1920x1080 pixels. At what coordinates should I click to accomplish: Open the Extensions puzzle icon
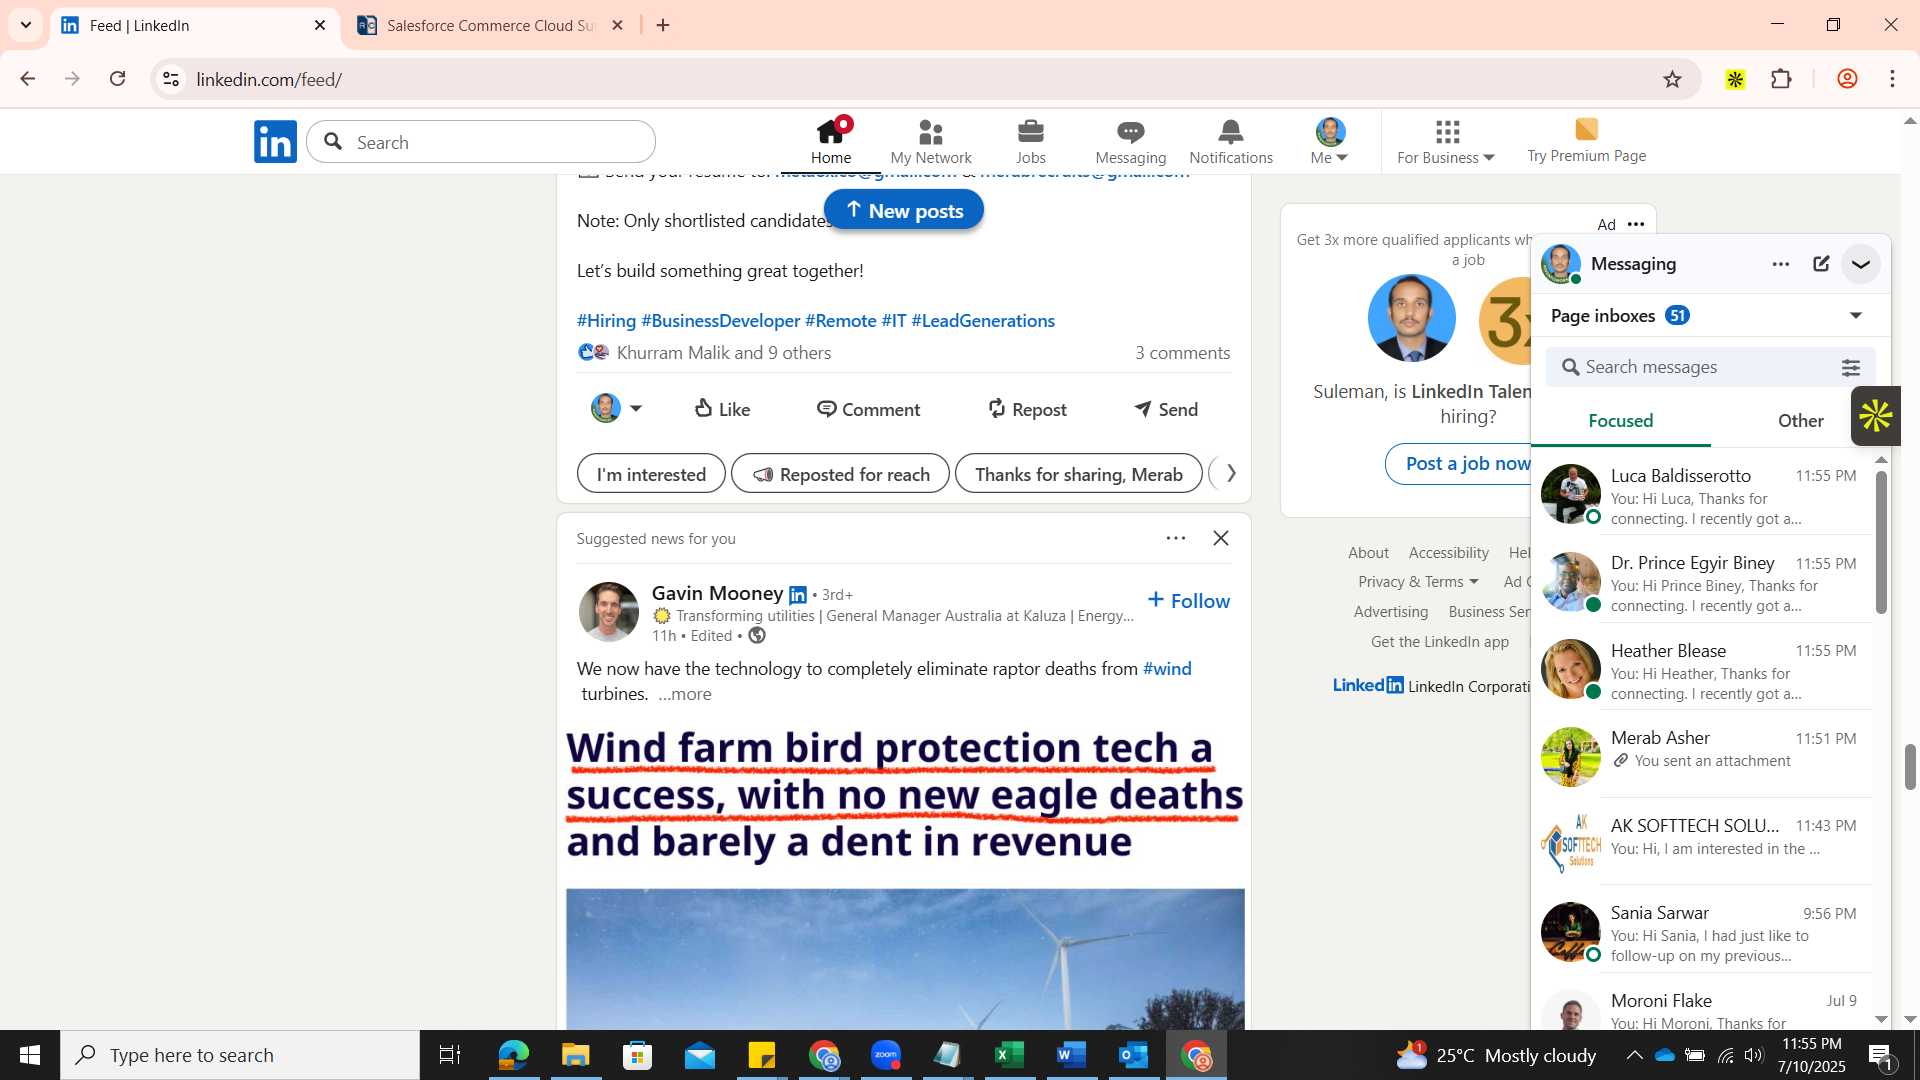(1781, 80)
